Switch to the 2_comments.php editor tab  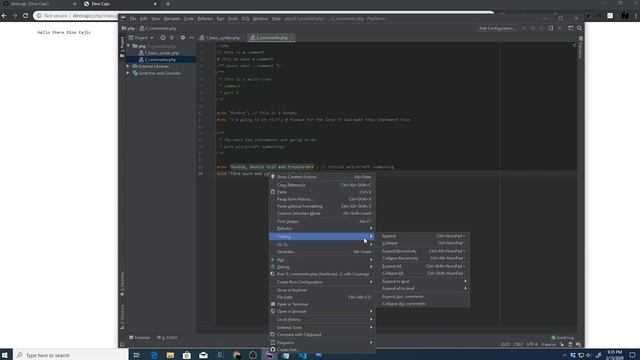pyautogui.click(x=271, y=38)
